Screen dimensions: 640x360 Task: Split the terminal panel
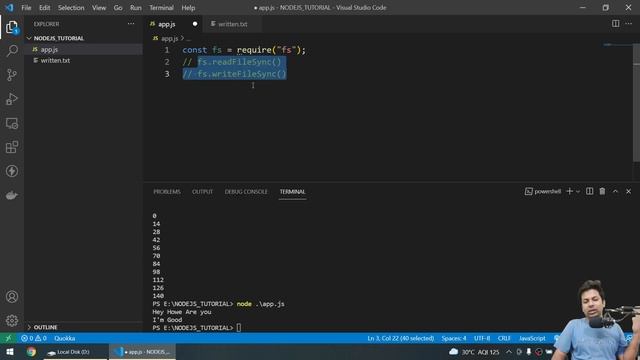pos(589,191)
